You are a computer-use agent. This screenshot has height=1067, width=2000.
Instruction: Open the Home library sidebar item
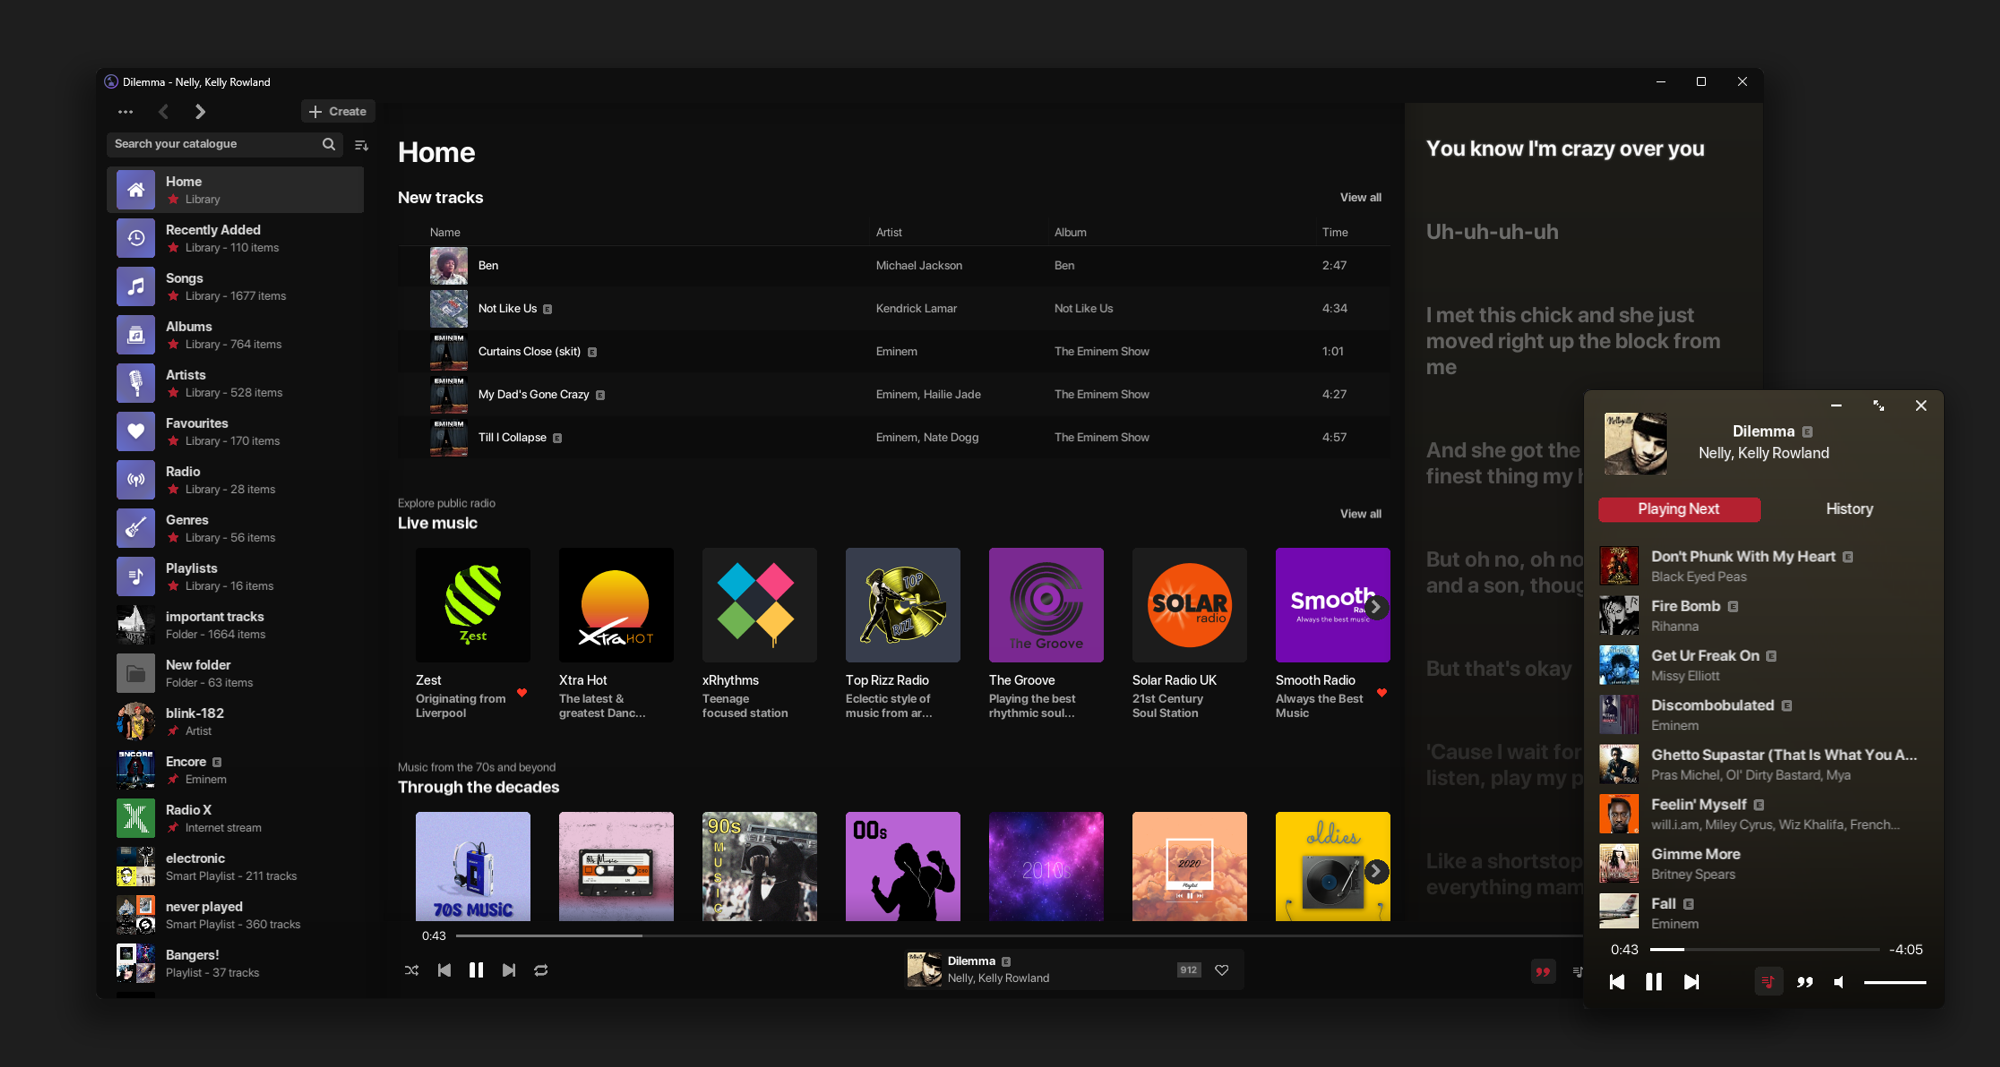pyautogui.click(x=235, y=190)
